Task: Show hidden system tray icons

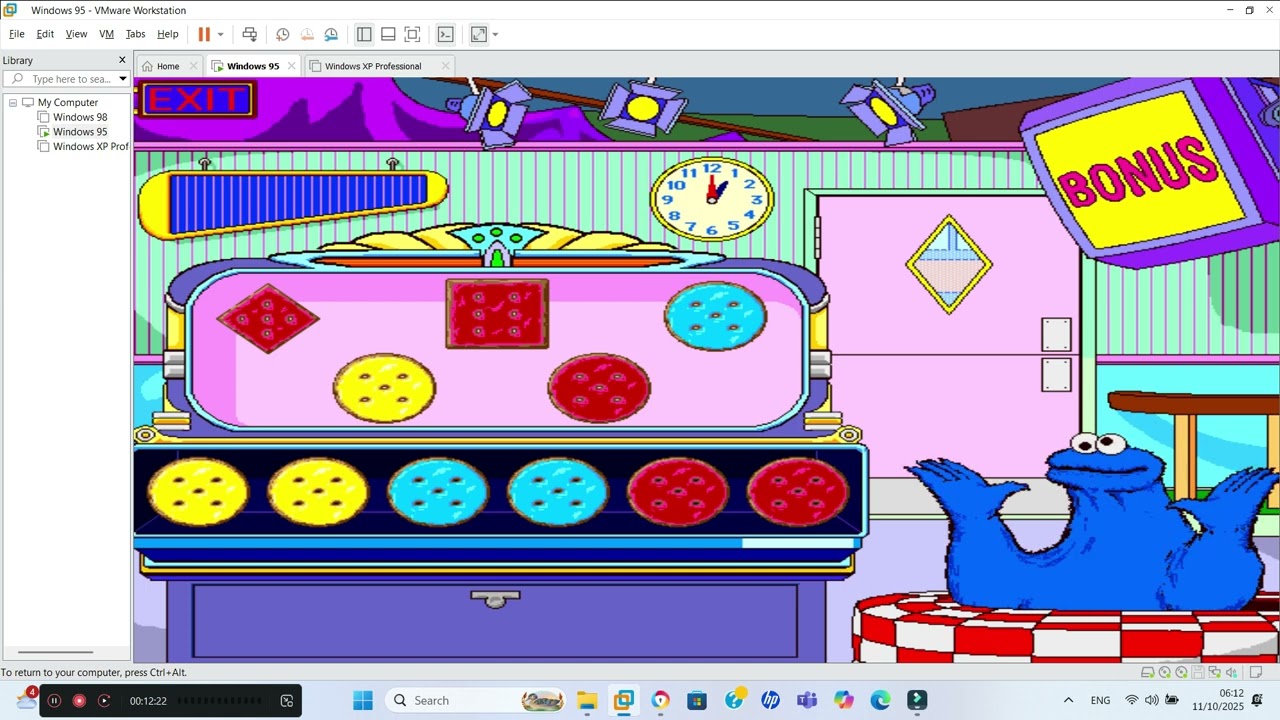Action: coord(1068,700)
